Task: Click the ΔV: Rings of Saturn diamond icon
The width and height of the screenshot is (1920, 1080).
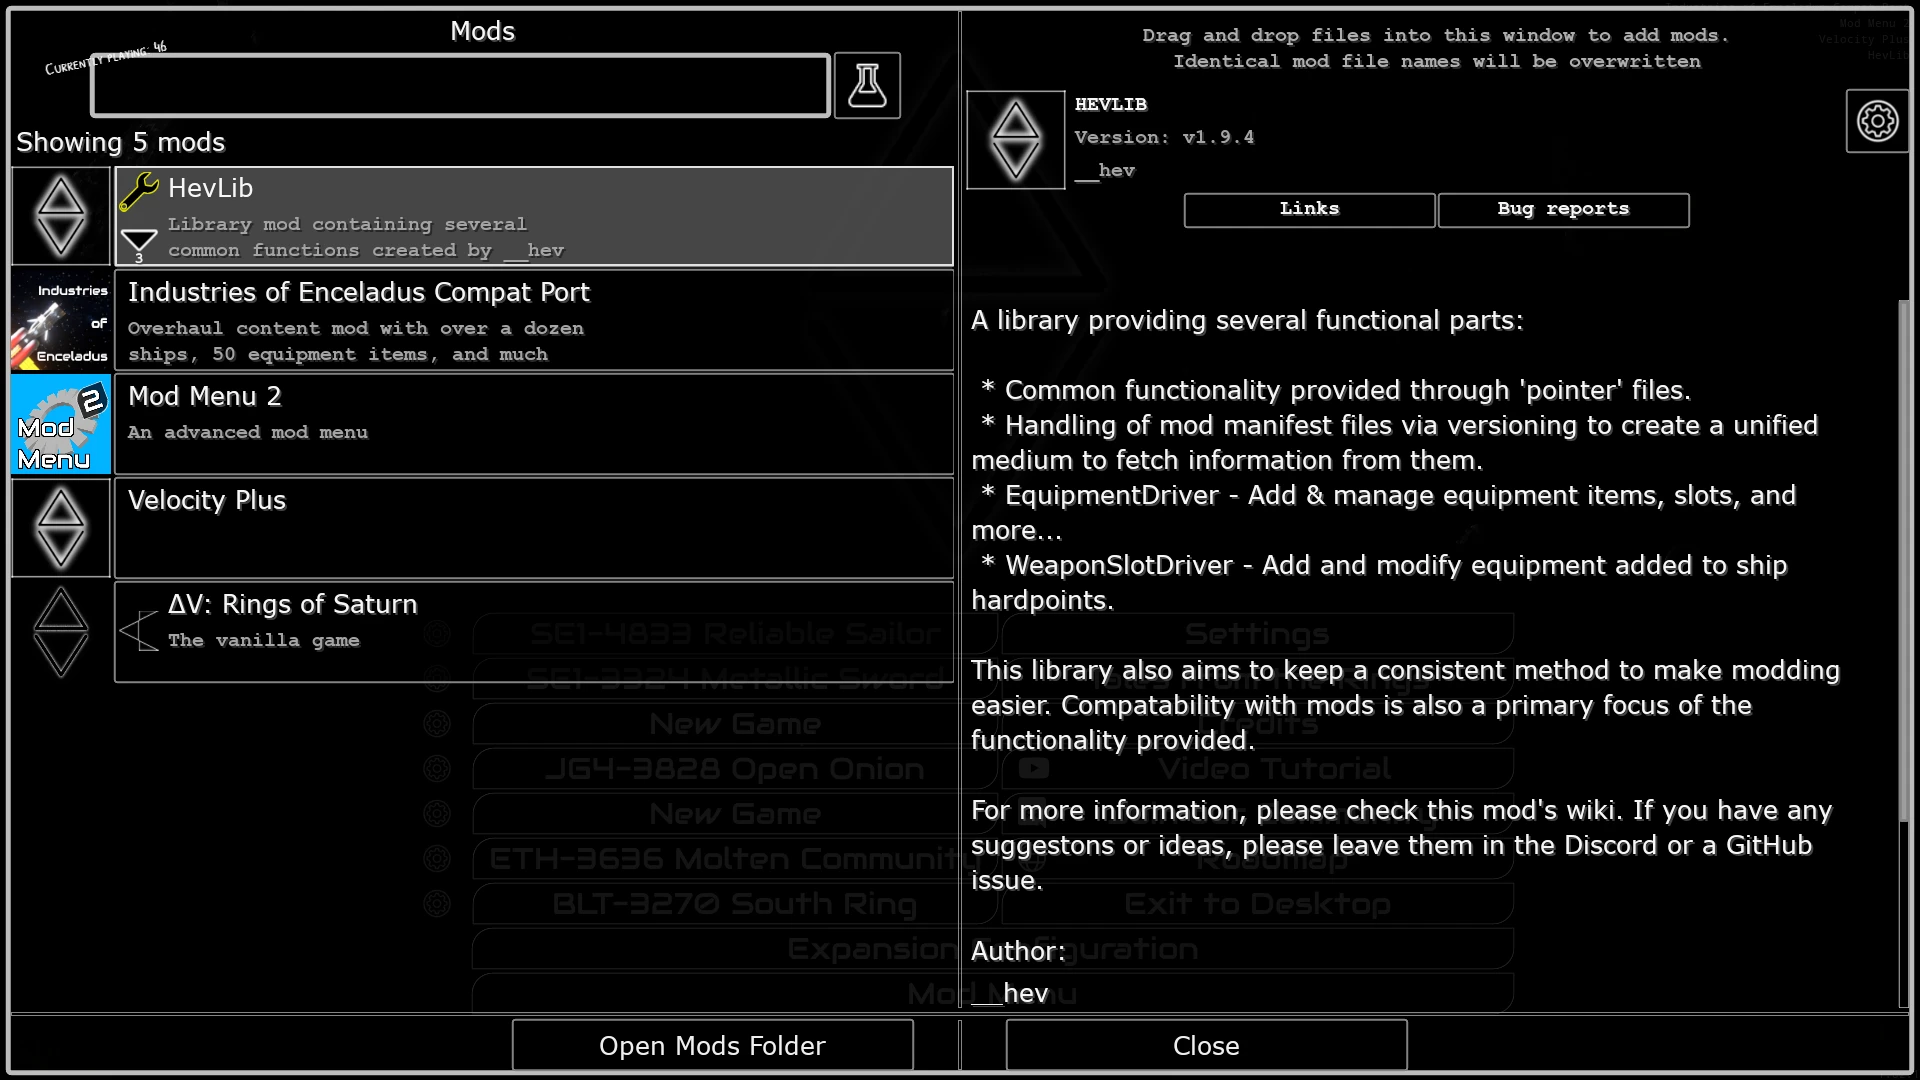Action: (61, 632)
